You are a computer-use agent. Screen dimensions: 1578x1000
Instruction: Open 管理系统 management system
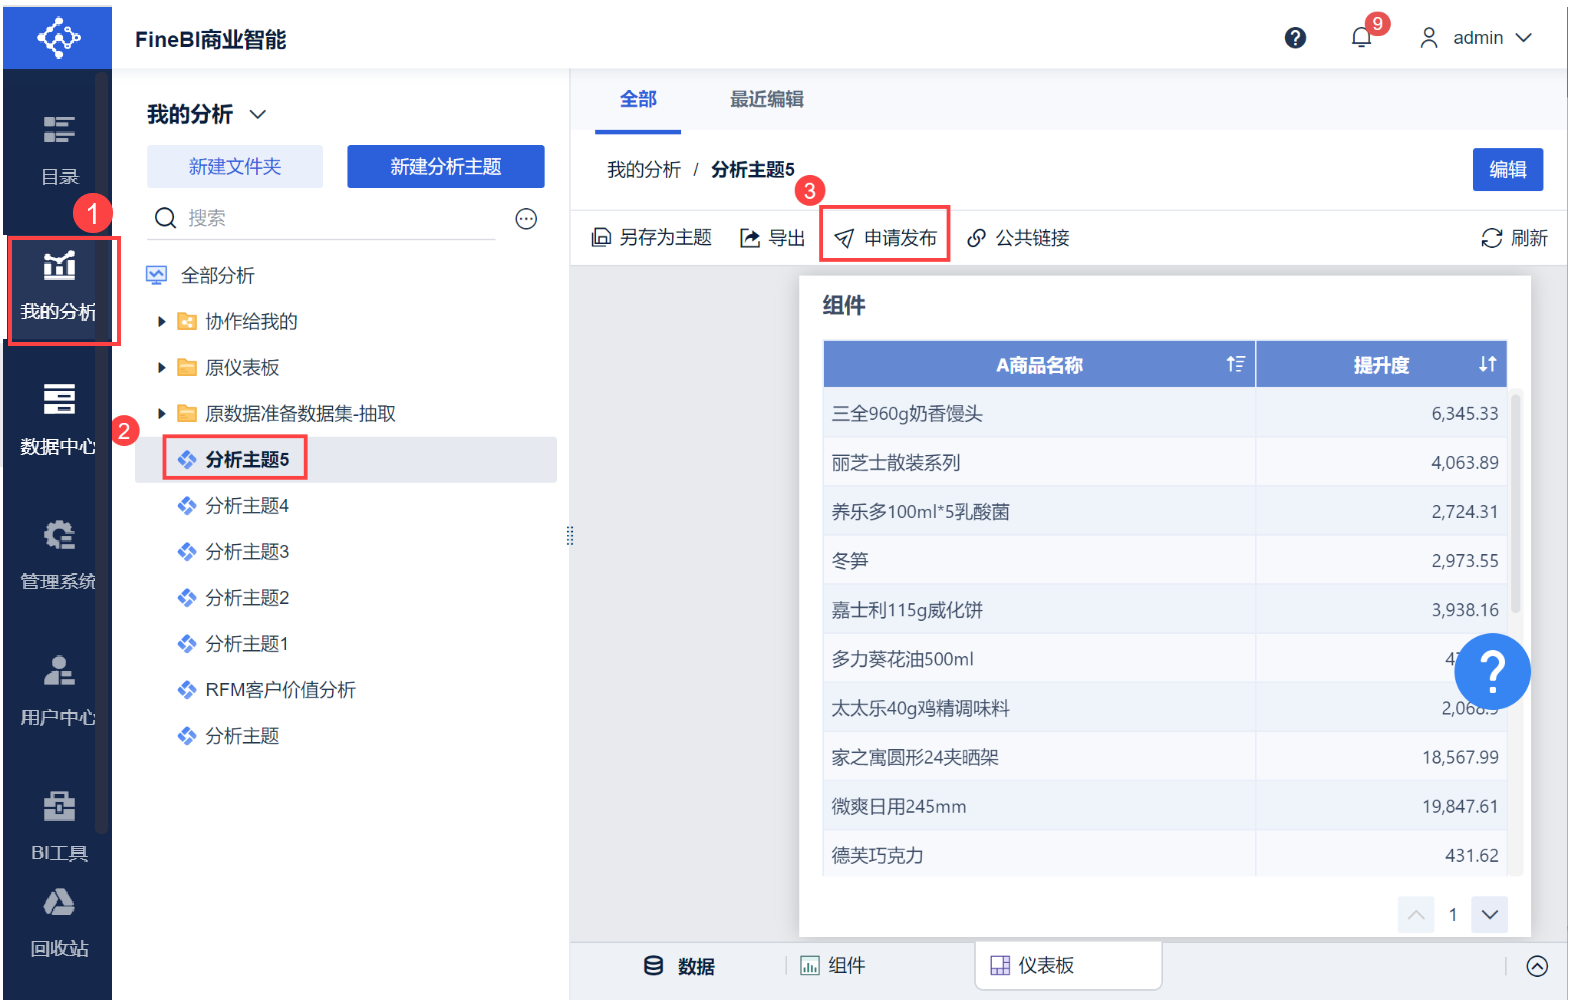59,556
